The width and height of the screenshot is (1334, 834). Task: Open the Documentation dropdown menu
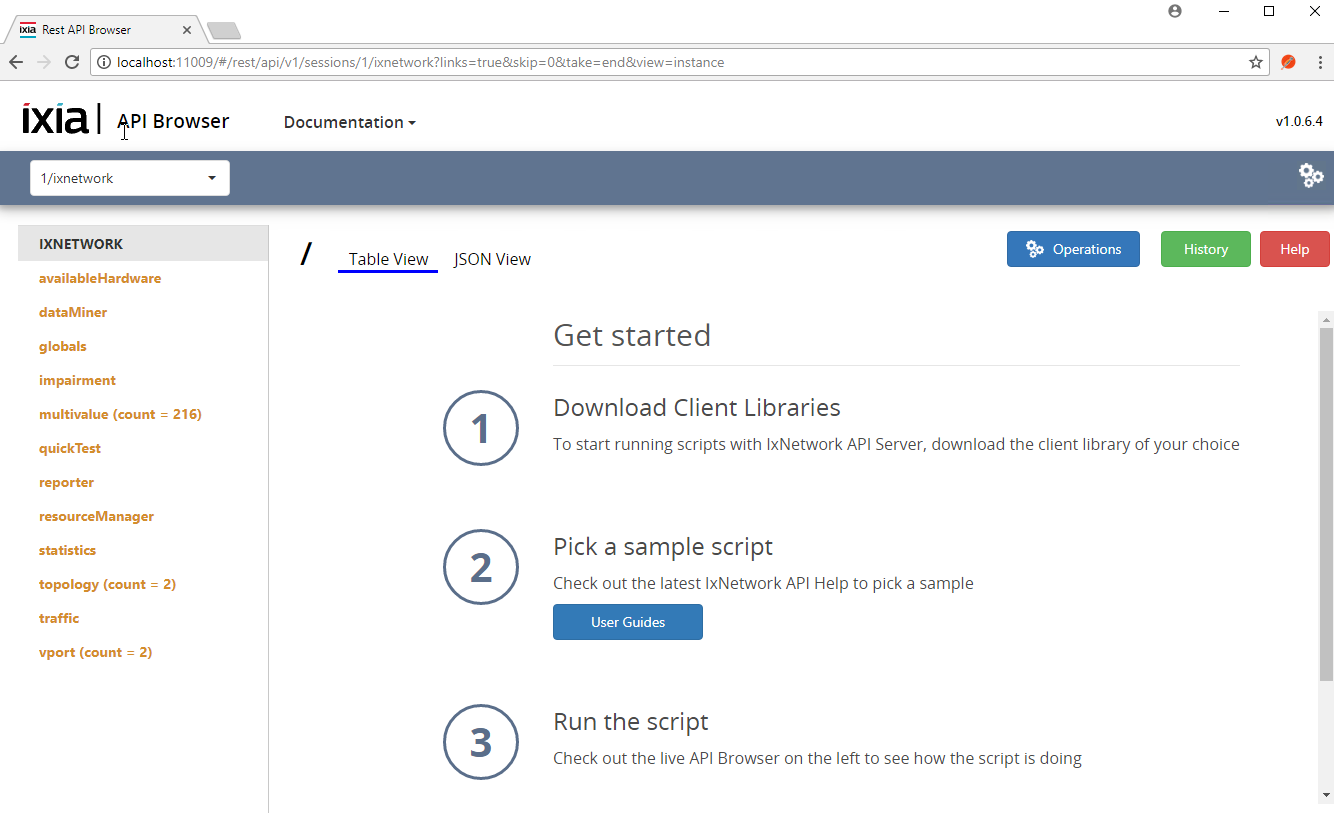pos(349,122)
